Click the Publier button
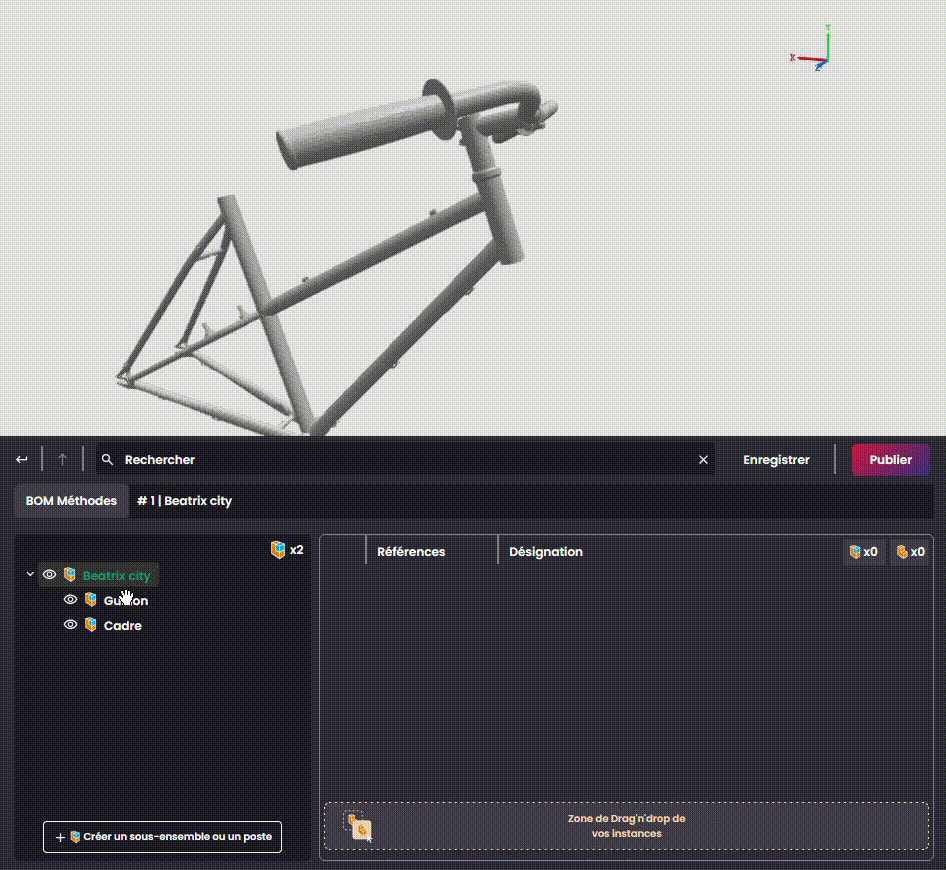 (890, 460)
